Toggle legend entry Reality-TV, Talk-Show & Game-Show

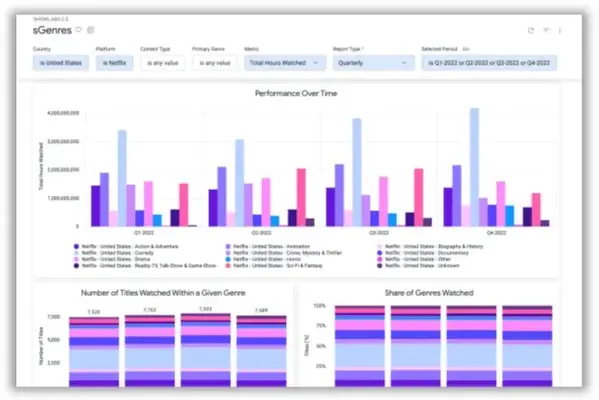pyautogui.click(x=145, y=266)
